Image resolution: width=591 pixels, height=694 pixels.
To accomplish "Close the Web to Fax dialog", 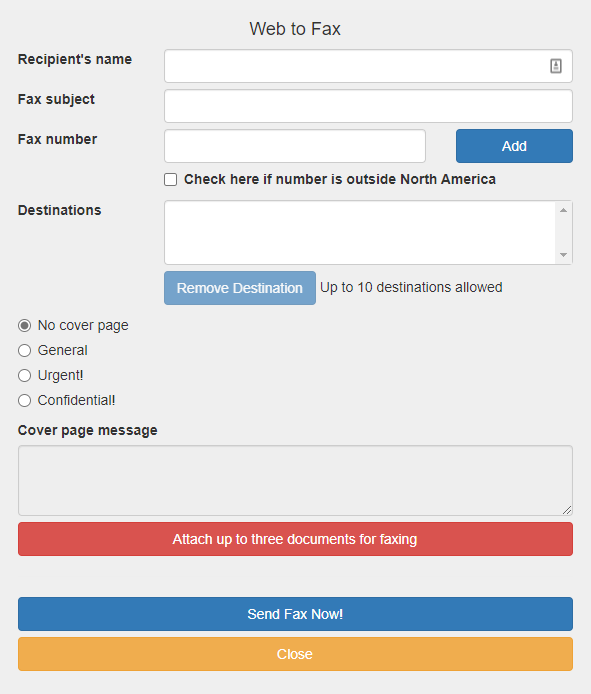I will coord(295,654).
